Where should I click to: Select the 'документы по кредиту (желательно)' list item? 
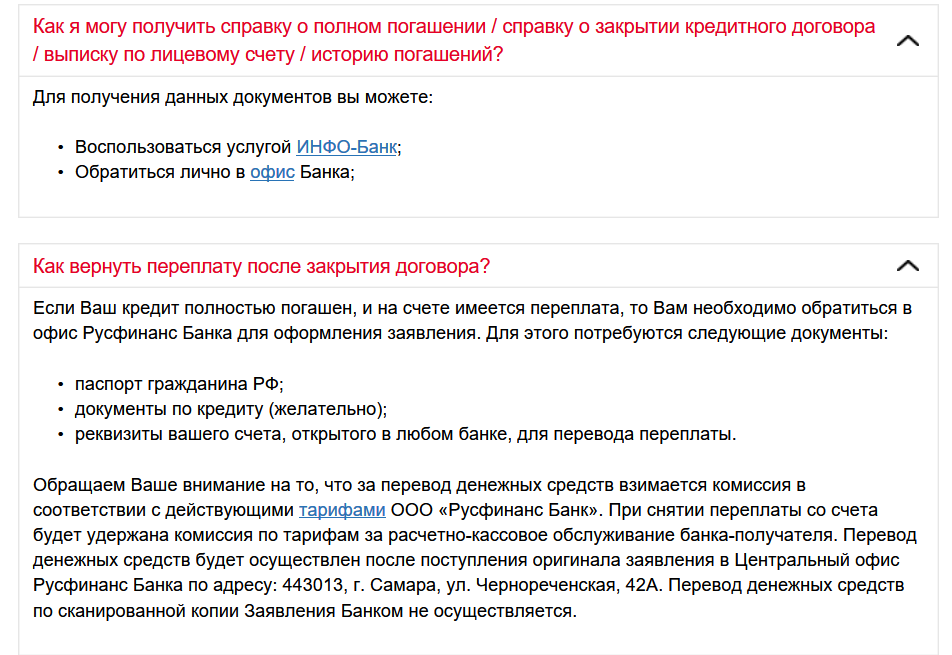pos(230,410)
